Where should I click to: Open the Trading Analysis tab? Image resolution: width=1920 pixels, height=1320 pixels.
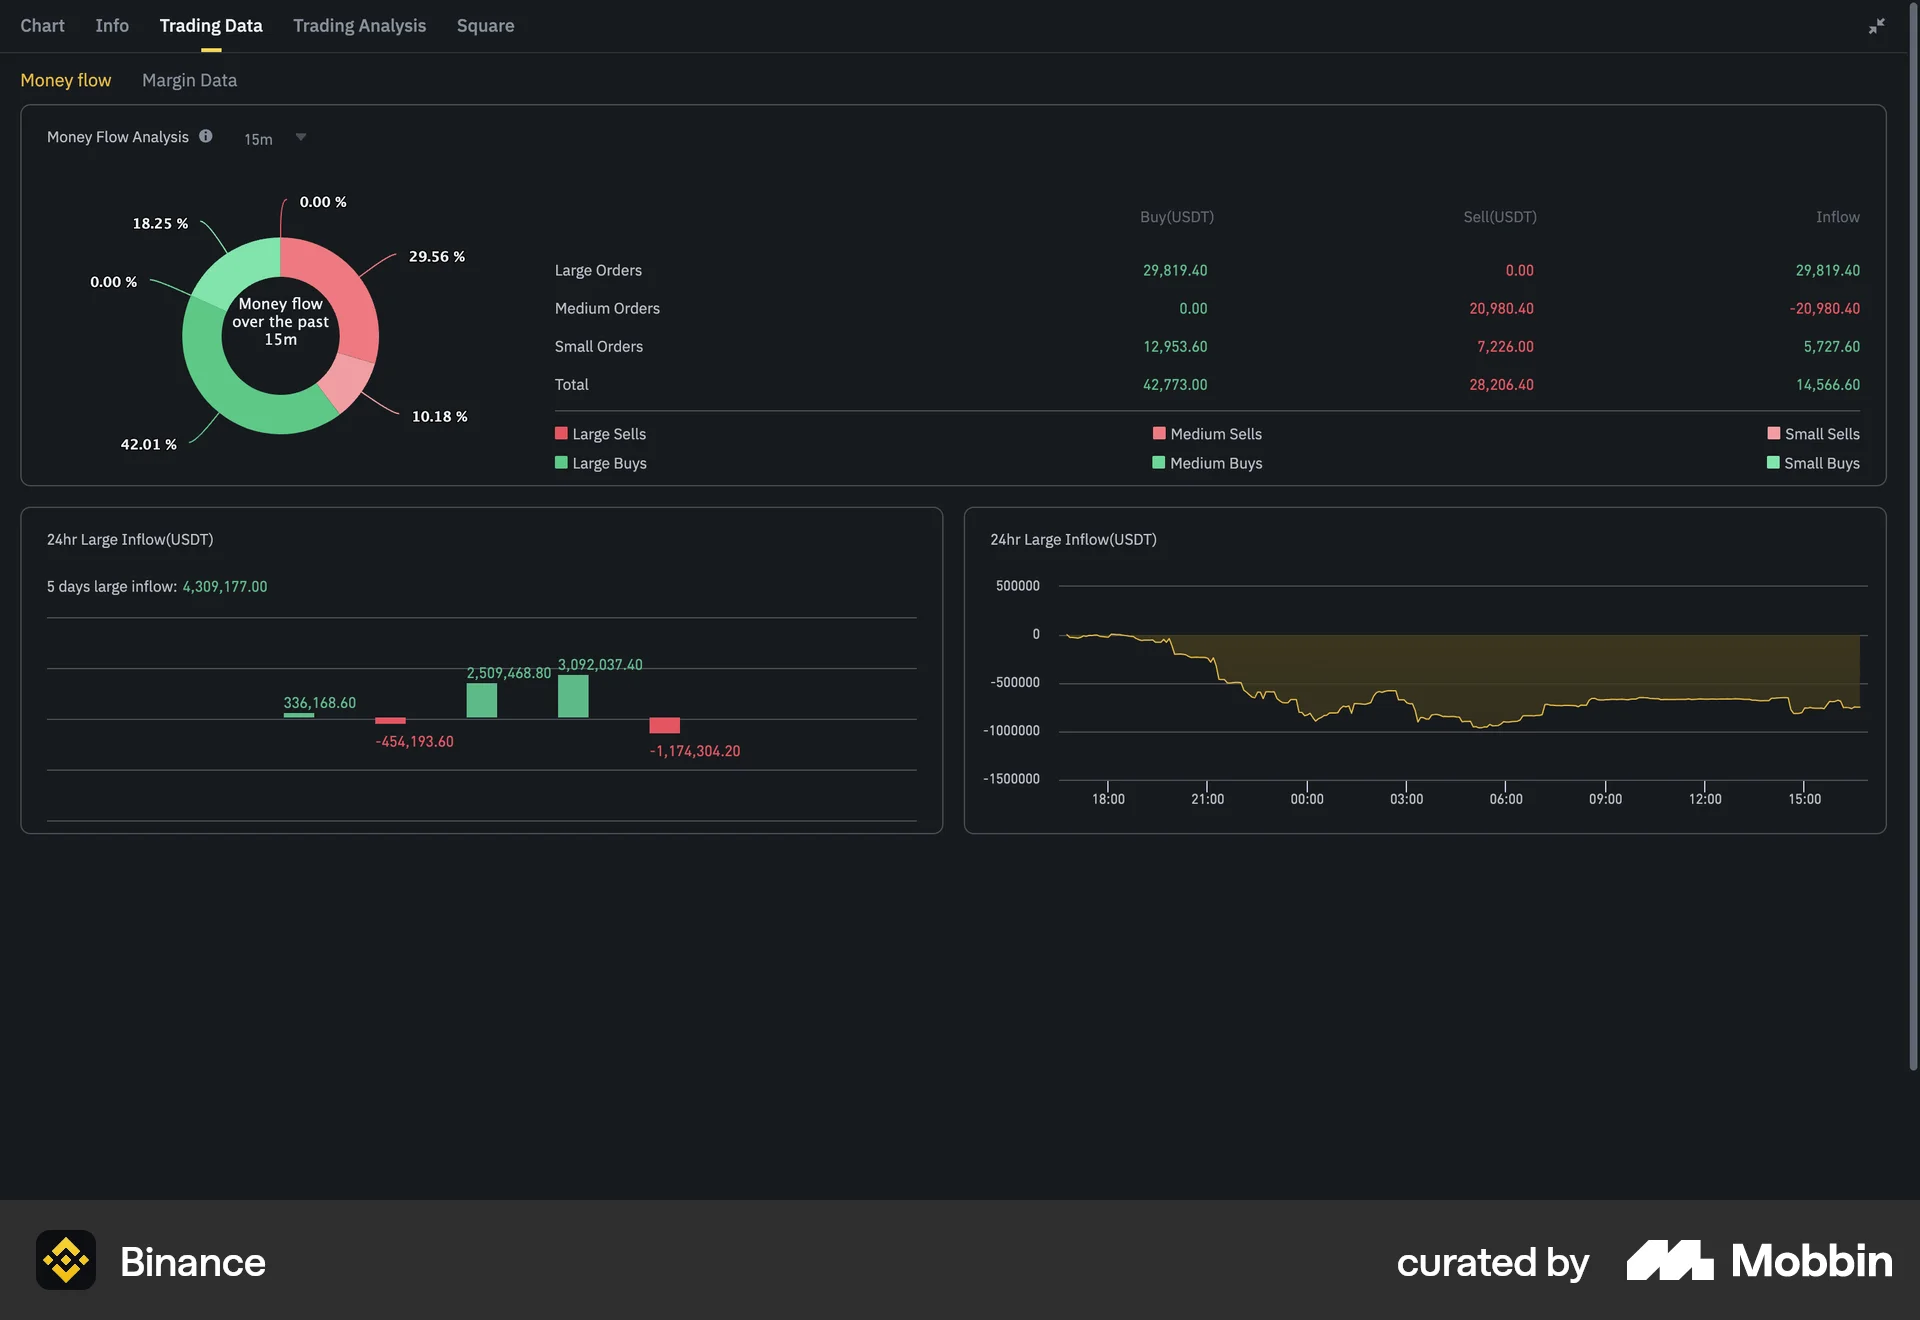359,26
